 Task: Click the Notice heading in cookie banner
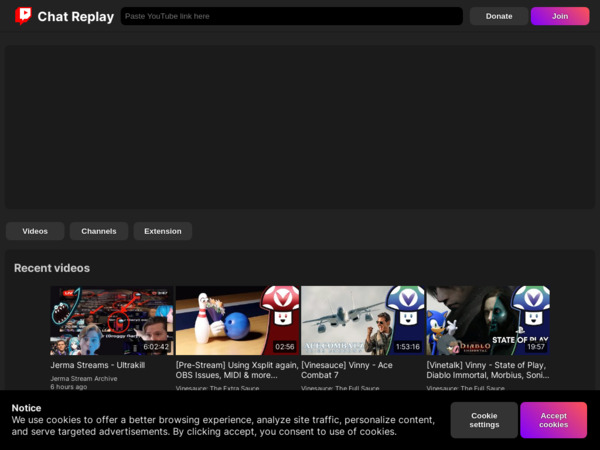coord(26,408)
